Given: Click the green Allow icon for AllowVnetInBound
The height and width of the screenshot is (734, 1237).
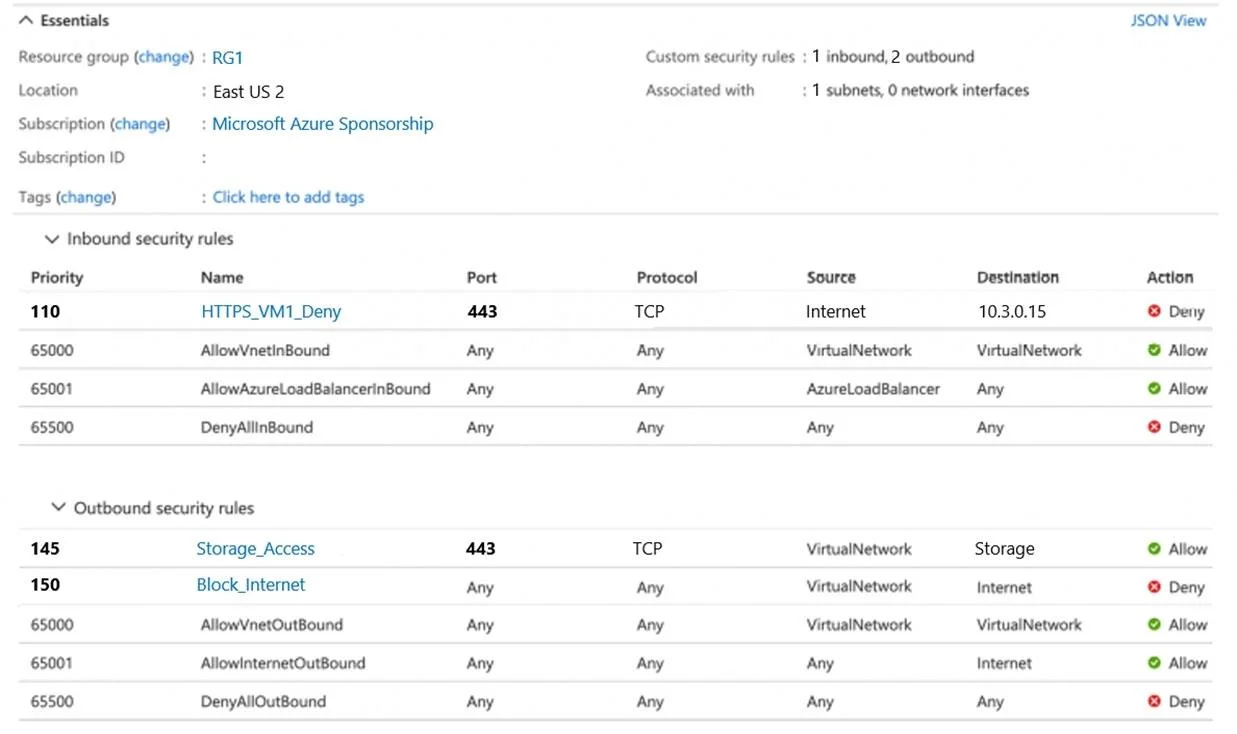Looking at the screenshot, I should click(1154, 350).
